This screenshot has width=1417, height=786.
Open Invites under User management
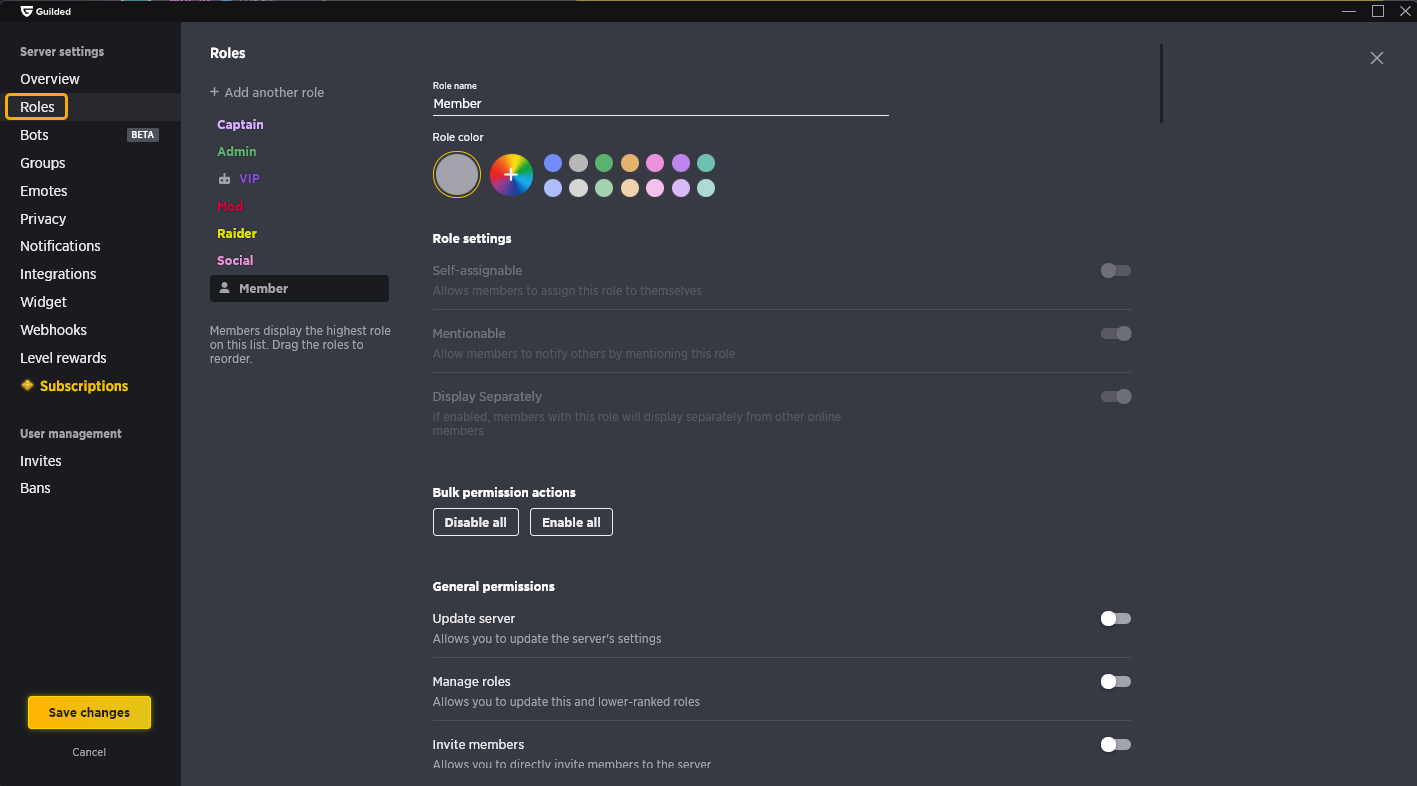point(41,461)
